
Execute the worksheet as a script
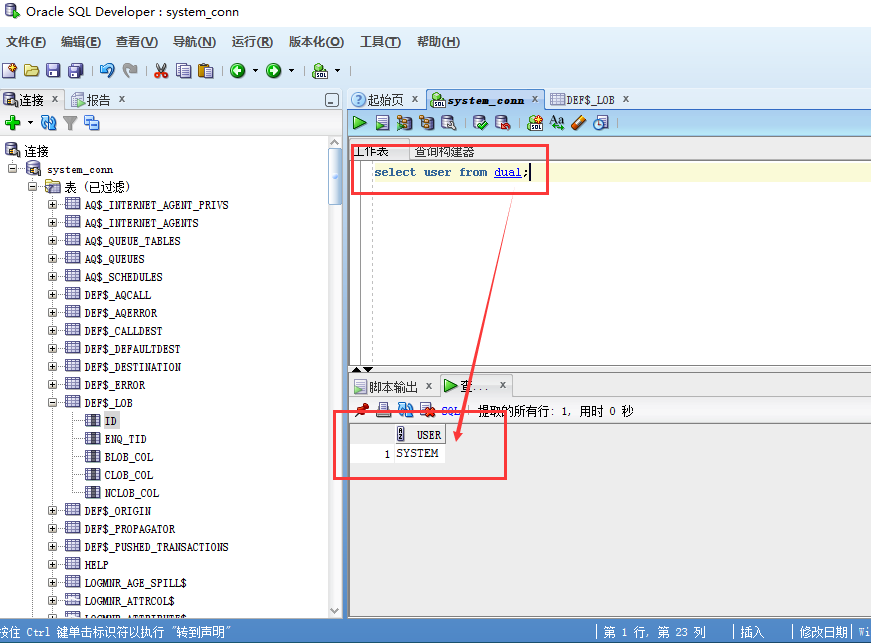382,122
